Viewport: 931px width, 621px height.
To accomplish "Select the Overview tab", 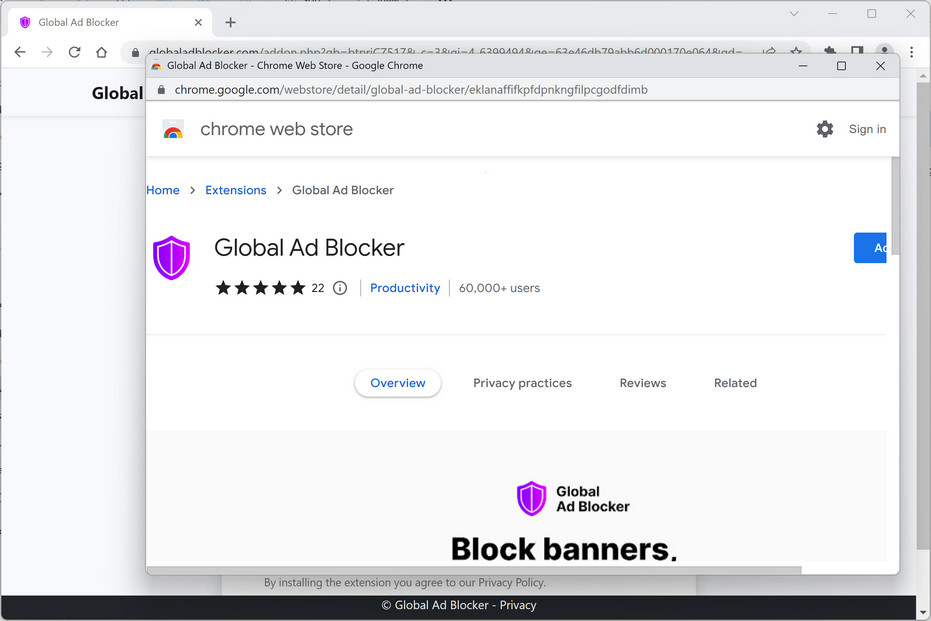I will [398, 383].
